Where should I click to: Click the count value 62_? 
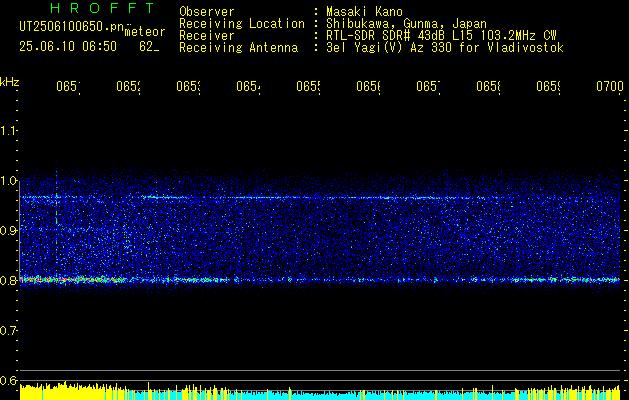pos(149,47)
